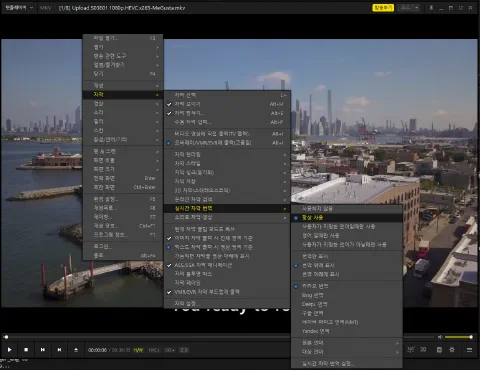Adjust the yellow volume slider
The width and height of the screenshot is (480, 370).
point(459,337)
